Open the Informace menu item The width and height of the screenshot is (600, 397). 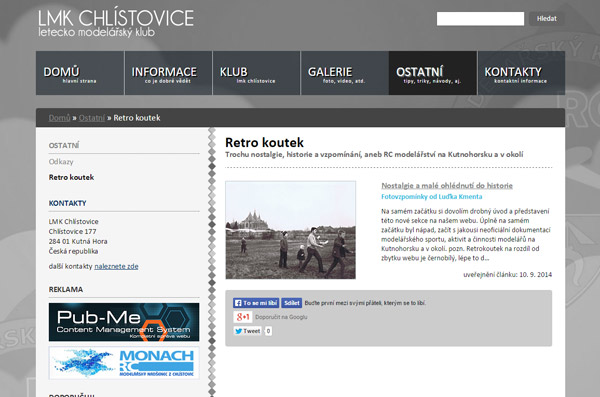(168, 73)
